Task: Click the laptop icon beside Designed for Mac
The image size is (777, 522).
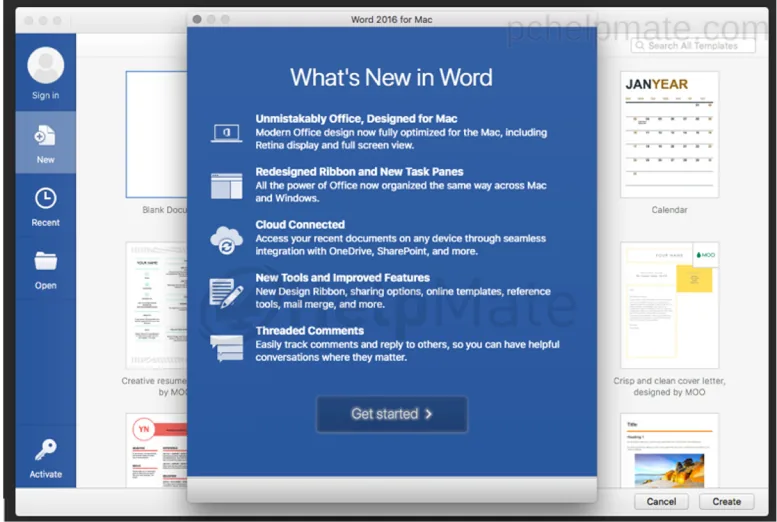Action: point(226,133)
